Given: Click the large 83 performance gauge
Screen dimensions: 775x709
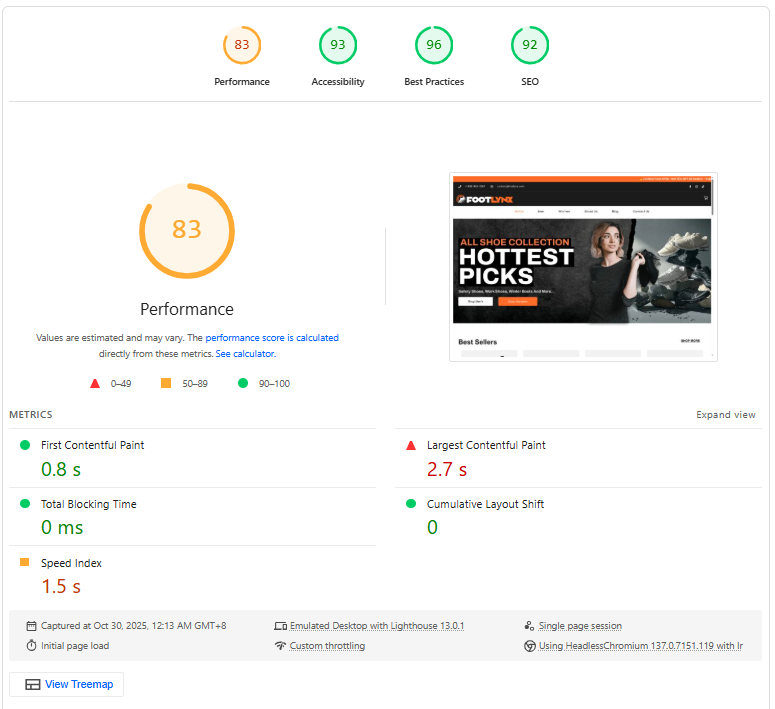Looking at the screenshot, I should point(187,230).
